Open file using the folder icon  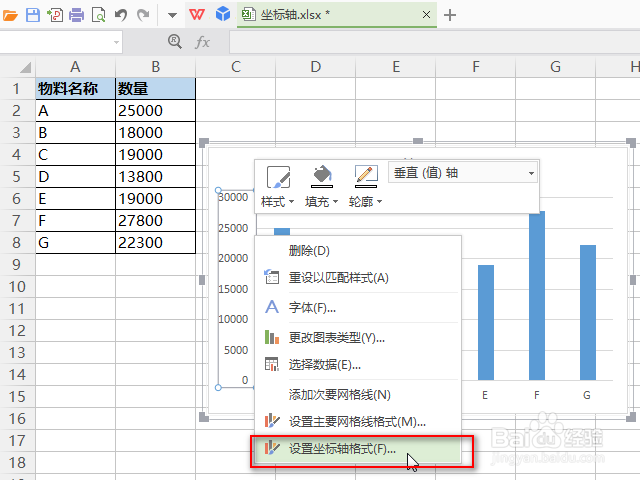click(10, 15)
